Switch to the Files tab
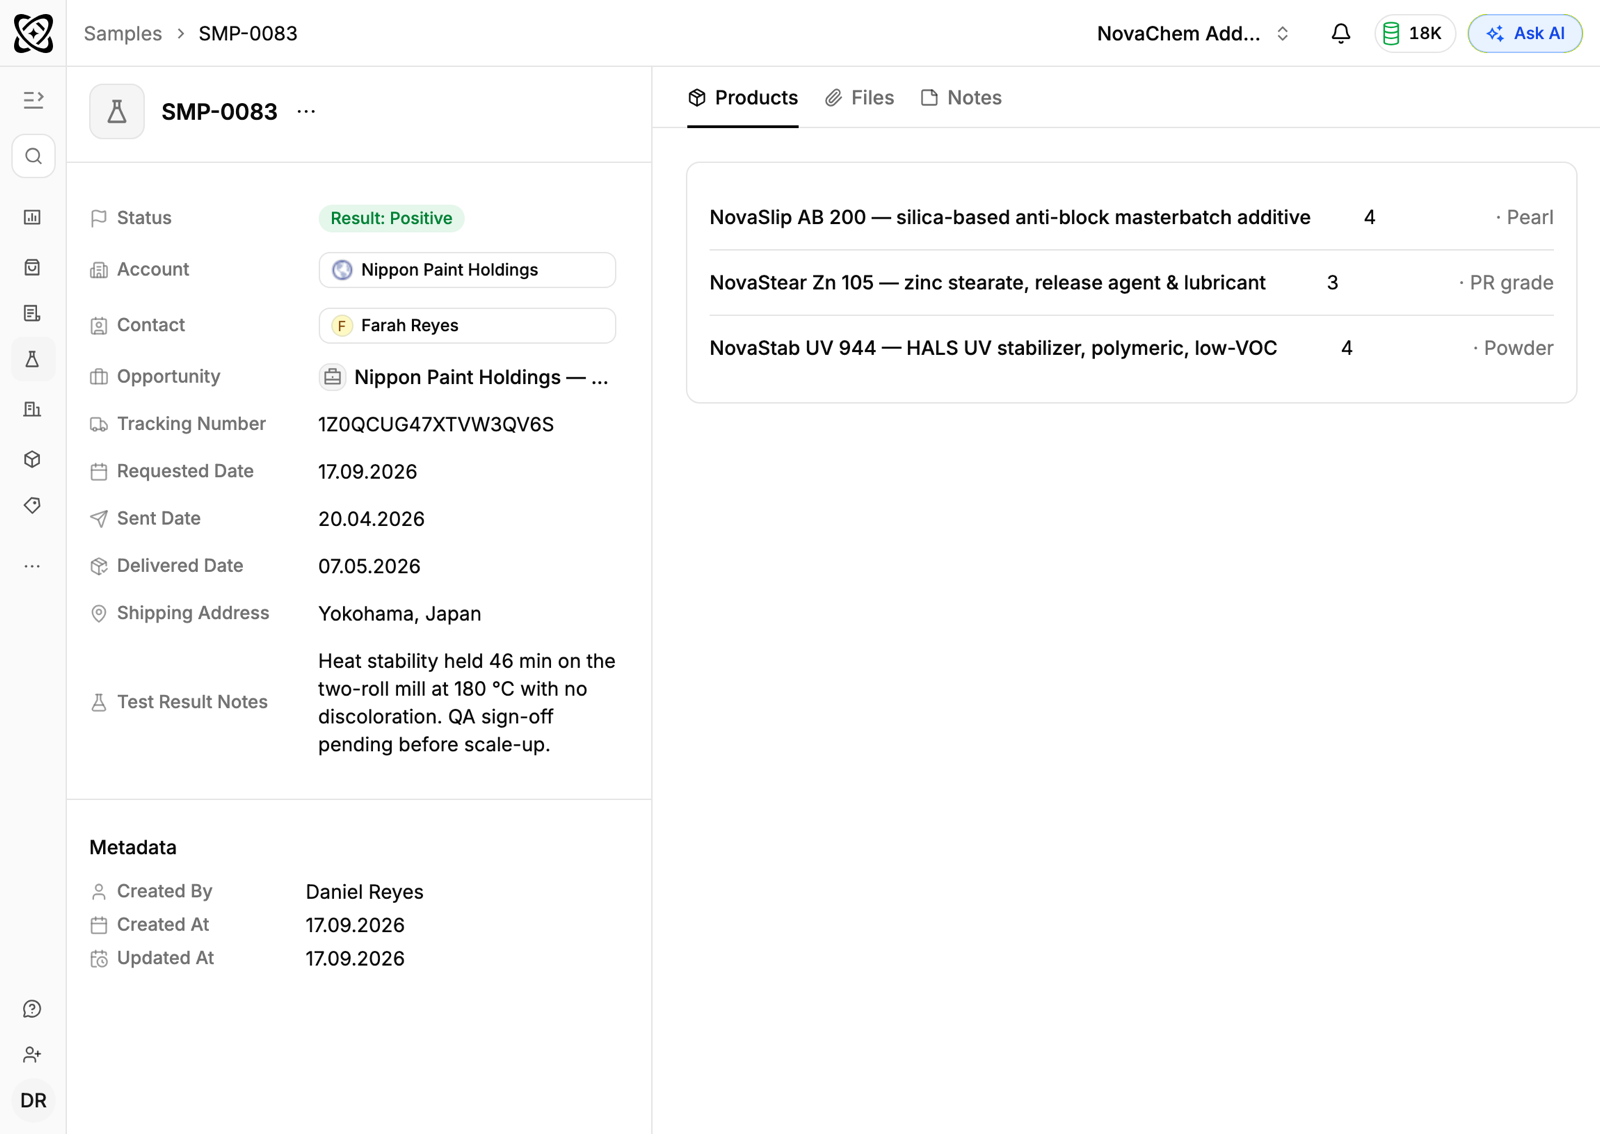The width and height of the screenshot is (1600, 1134). (x=860, y=98)
